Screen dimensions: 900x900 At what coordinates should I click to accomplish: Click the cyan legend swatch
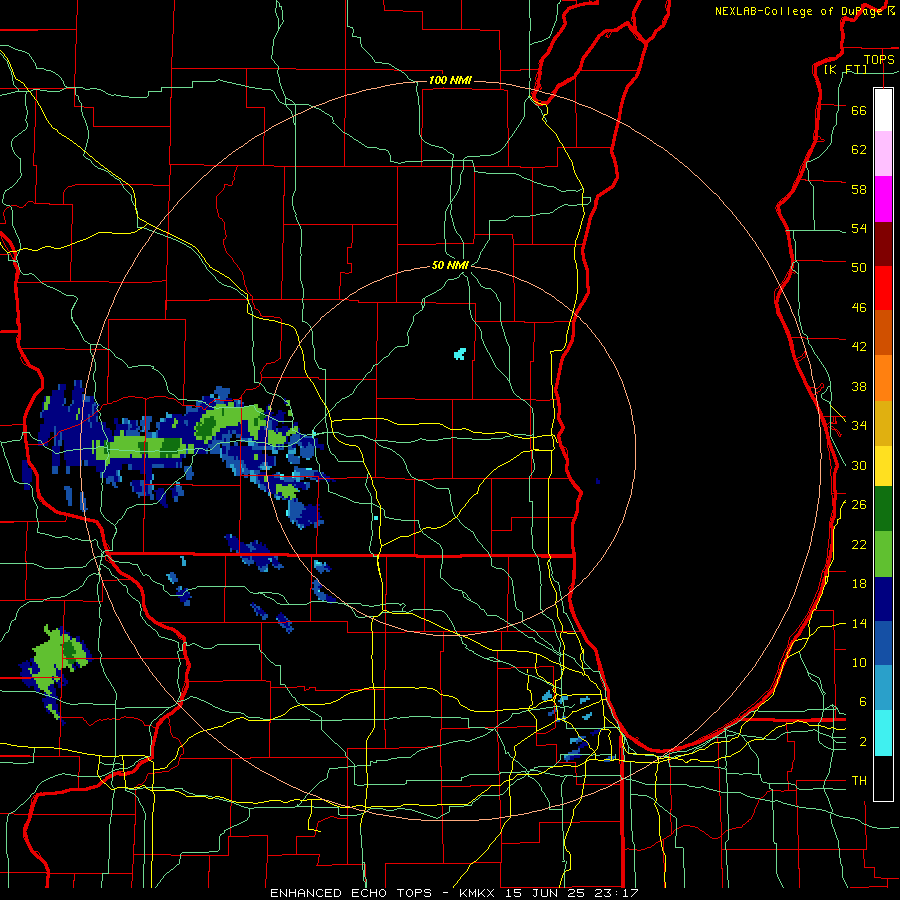pos(883,733)
